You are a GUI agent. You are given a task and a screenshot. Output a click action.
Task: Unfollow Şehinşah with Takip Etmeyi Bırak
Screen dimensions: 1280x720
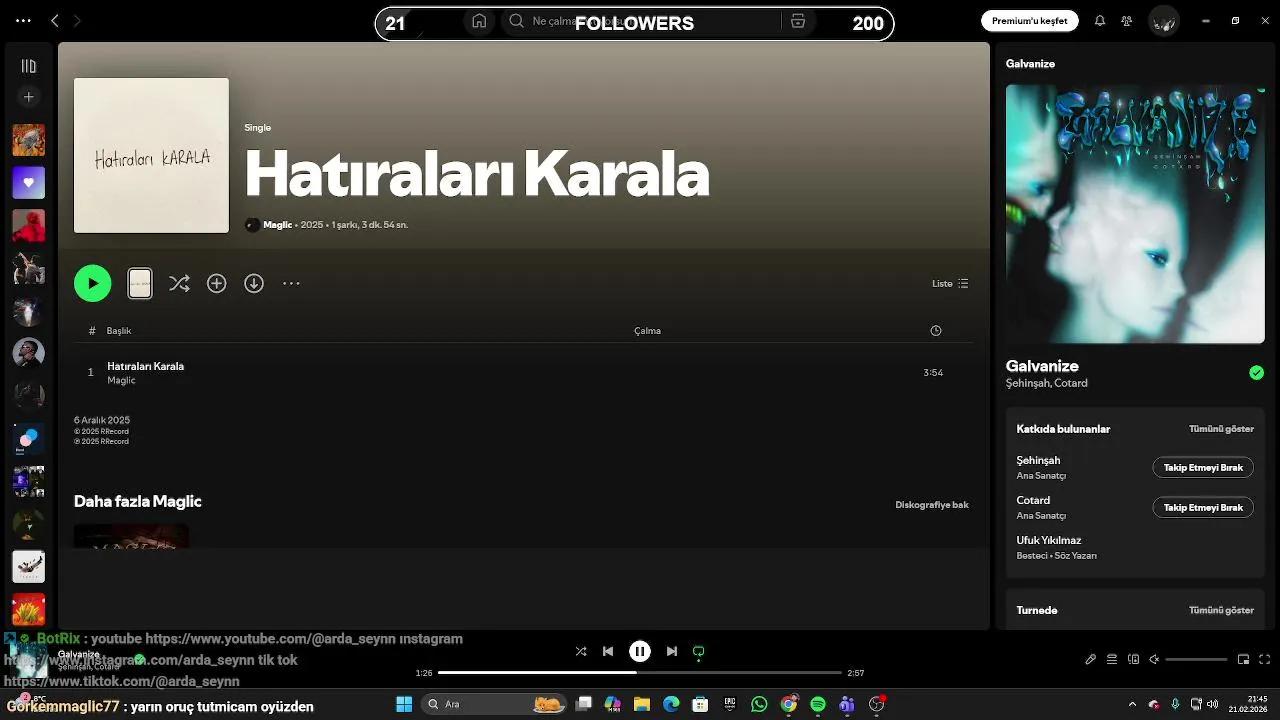(x=1203, y=468)
